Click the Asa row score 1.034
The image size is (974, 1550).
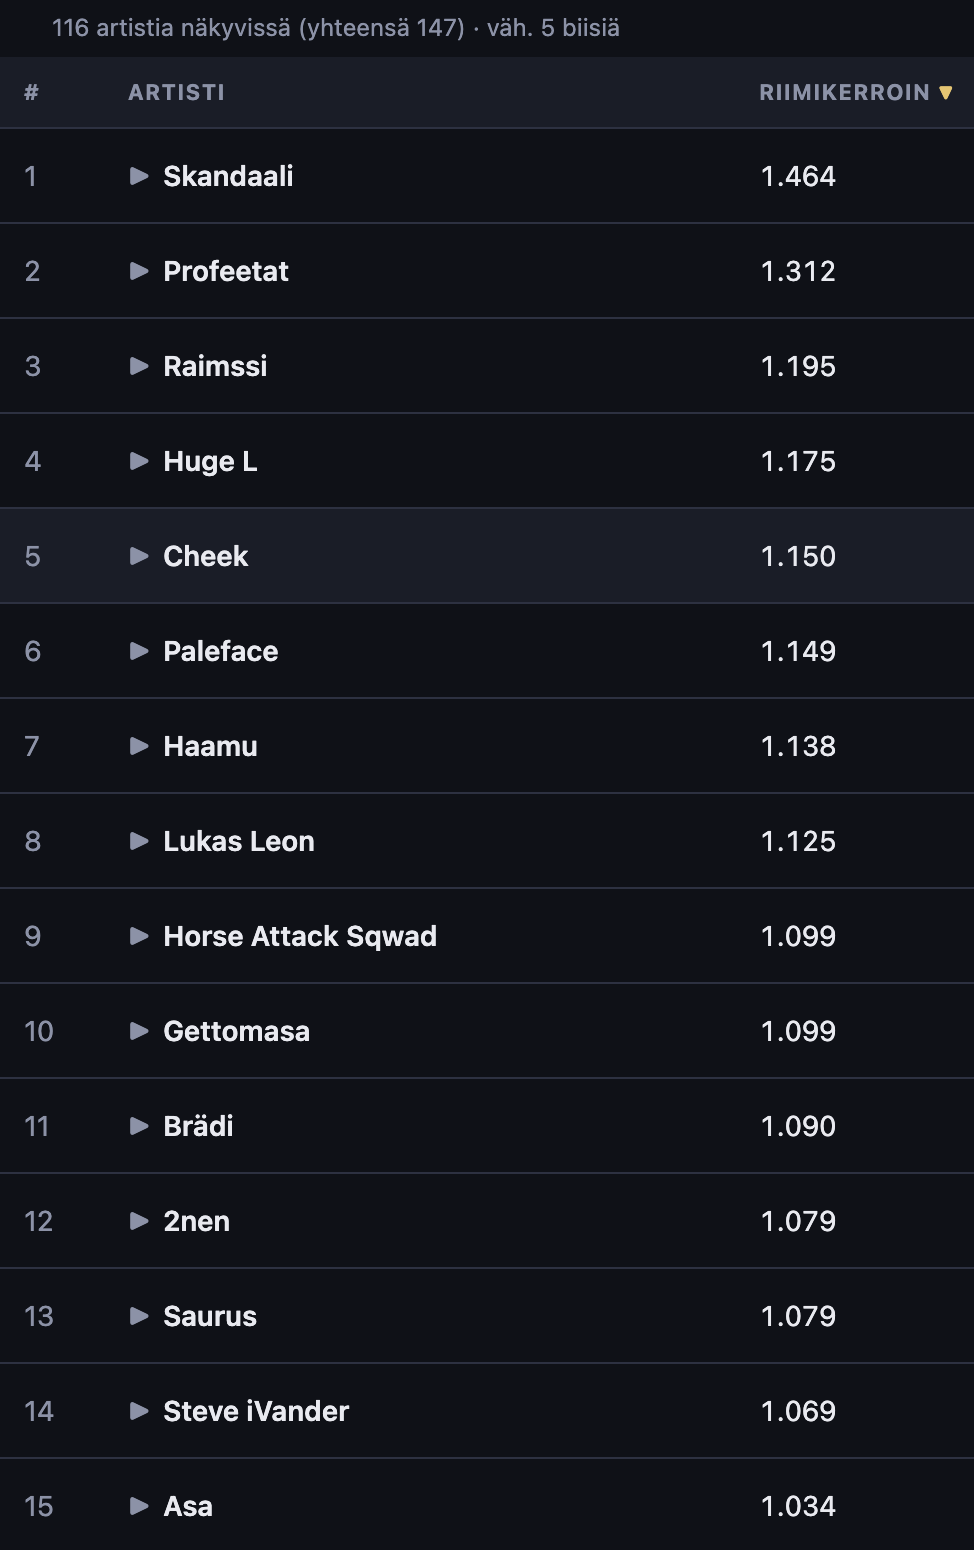pos(798,1506)
